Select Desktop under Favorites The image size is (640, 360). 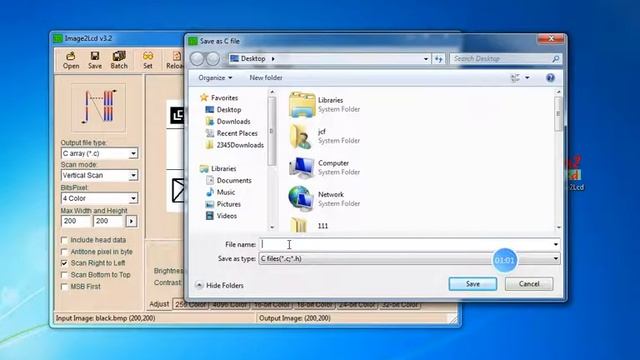point(229,110)
